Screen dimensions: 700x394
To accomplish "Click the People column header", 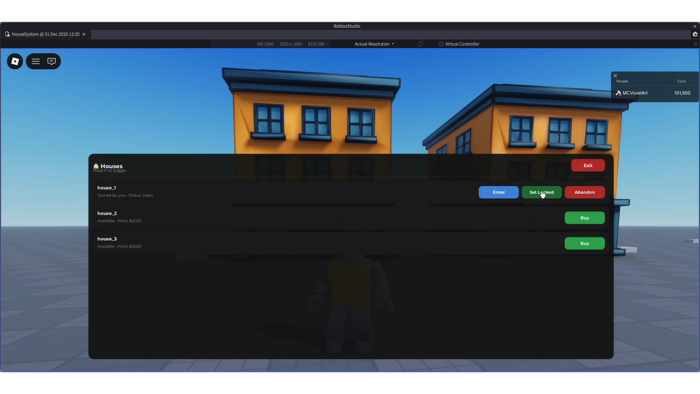I will point(622,81).
